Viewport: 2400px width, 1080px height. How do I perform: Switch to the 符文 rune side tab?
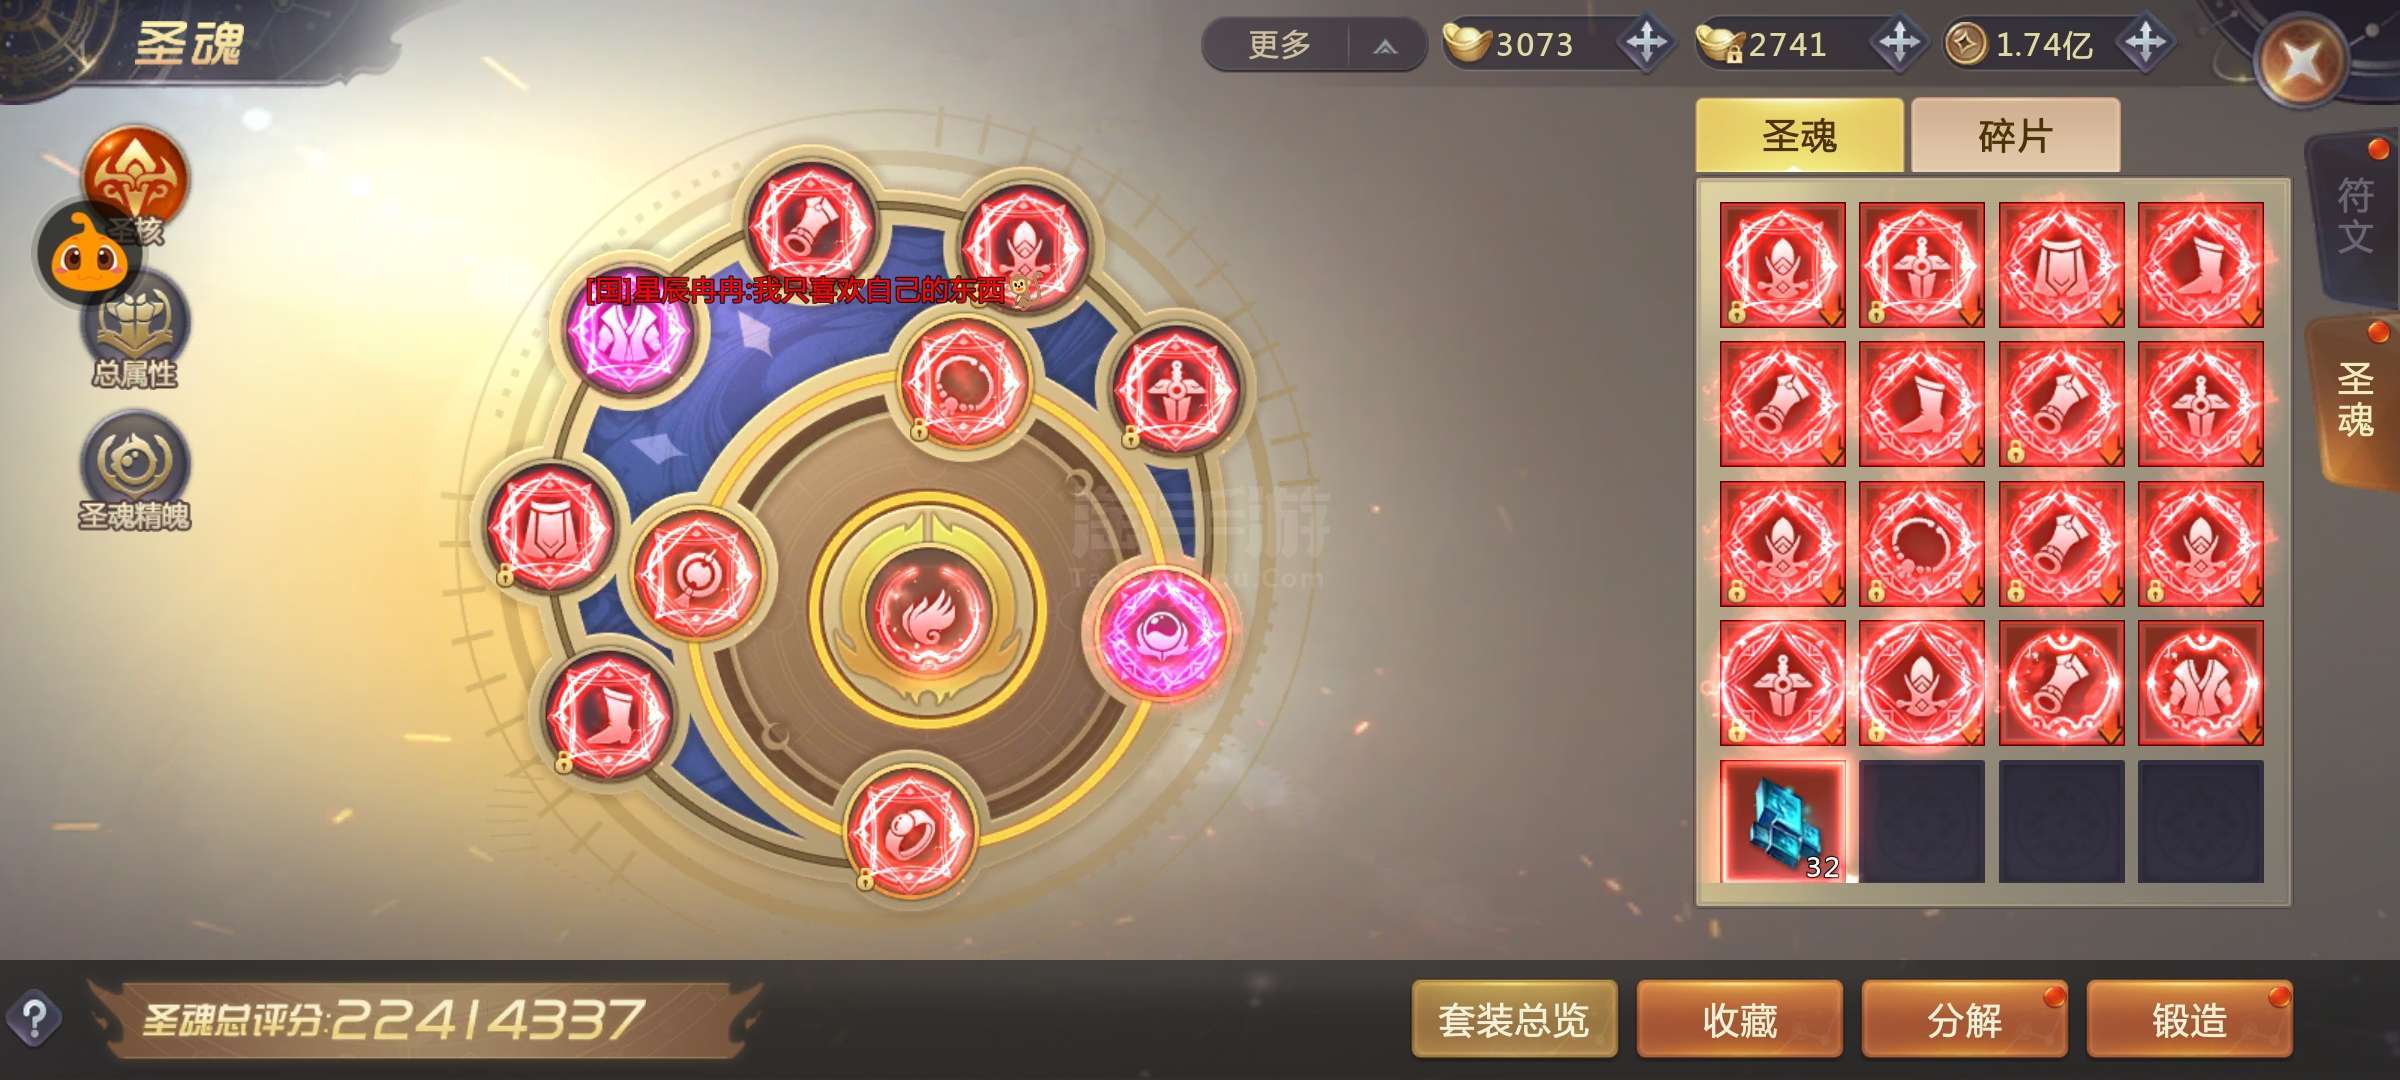click(2353, 215)
